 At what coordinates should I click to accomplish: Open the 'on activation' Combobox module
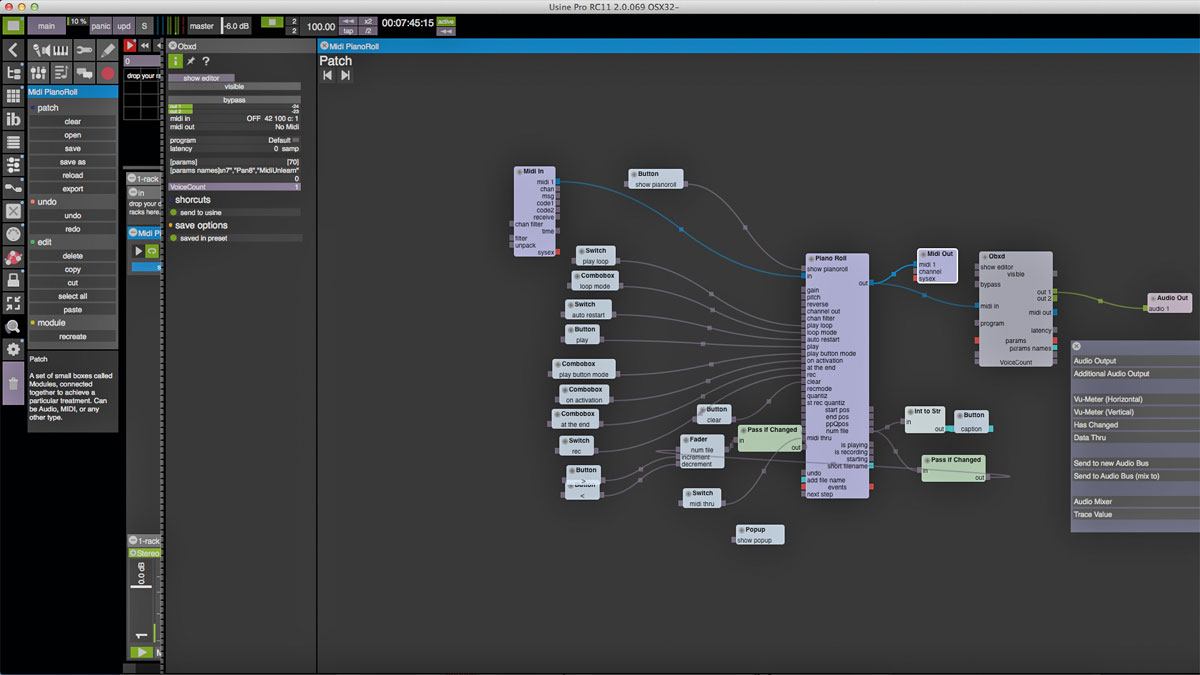(584, 394)
